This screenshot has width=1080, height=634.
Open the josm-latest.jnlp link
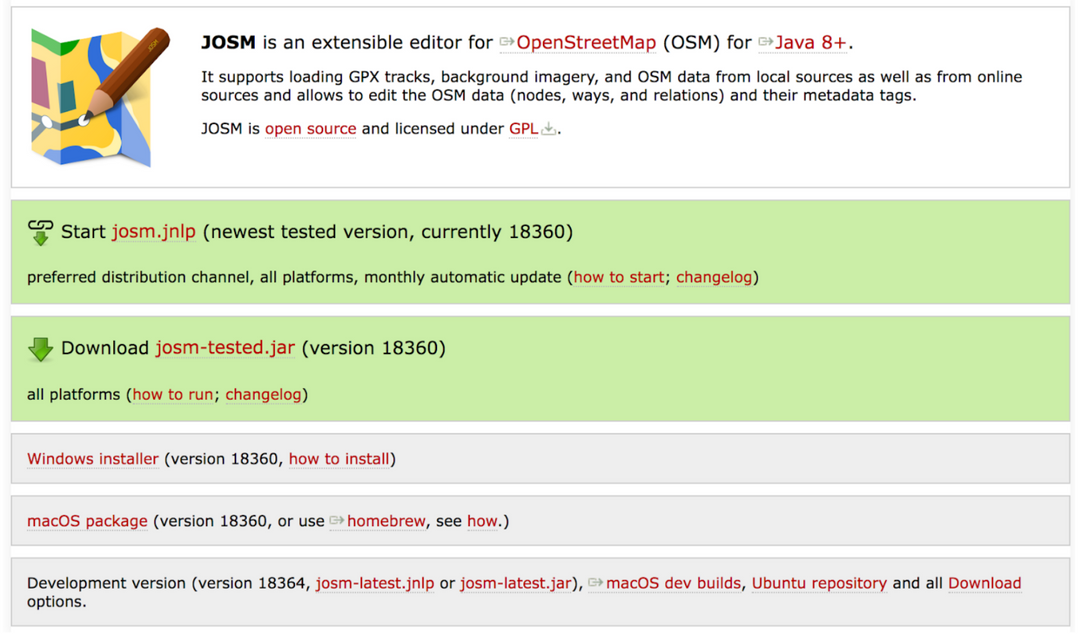click(x=375, y=583)
